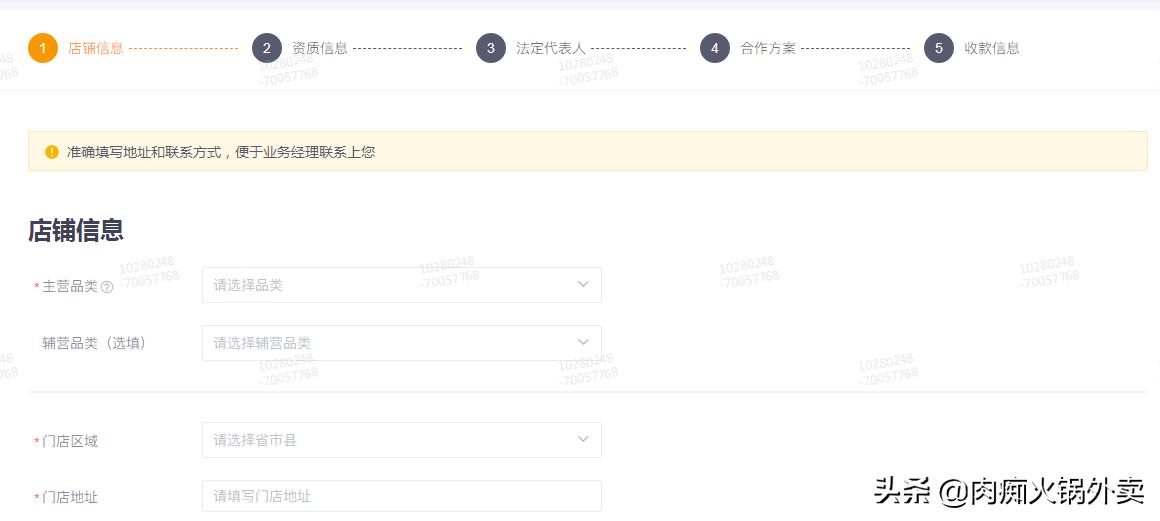
Task: Switch to the 资质信息 step
Action: [x=320, y=48]
